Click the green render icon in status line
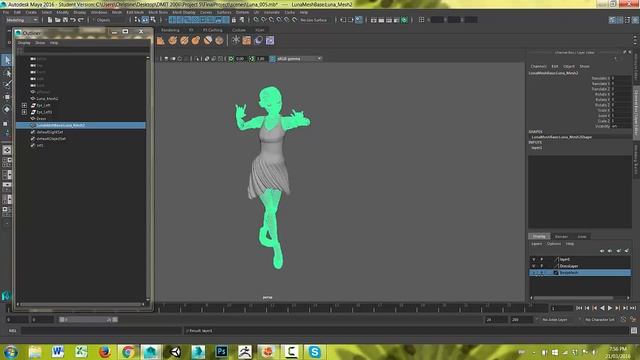This screenshot has height=360, width=640. (x=404, y=20)
